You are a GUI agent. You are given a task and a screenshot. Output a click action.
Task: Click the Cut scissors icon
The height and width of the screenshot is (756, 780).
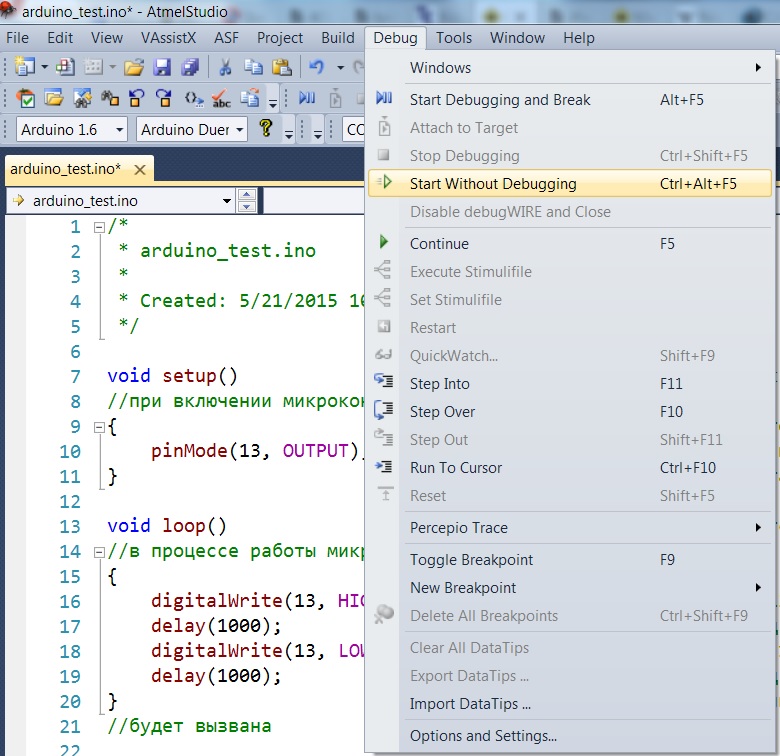coord(226,68)
